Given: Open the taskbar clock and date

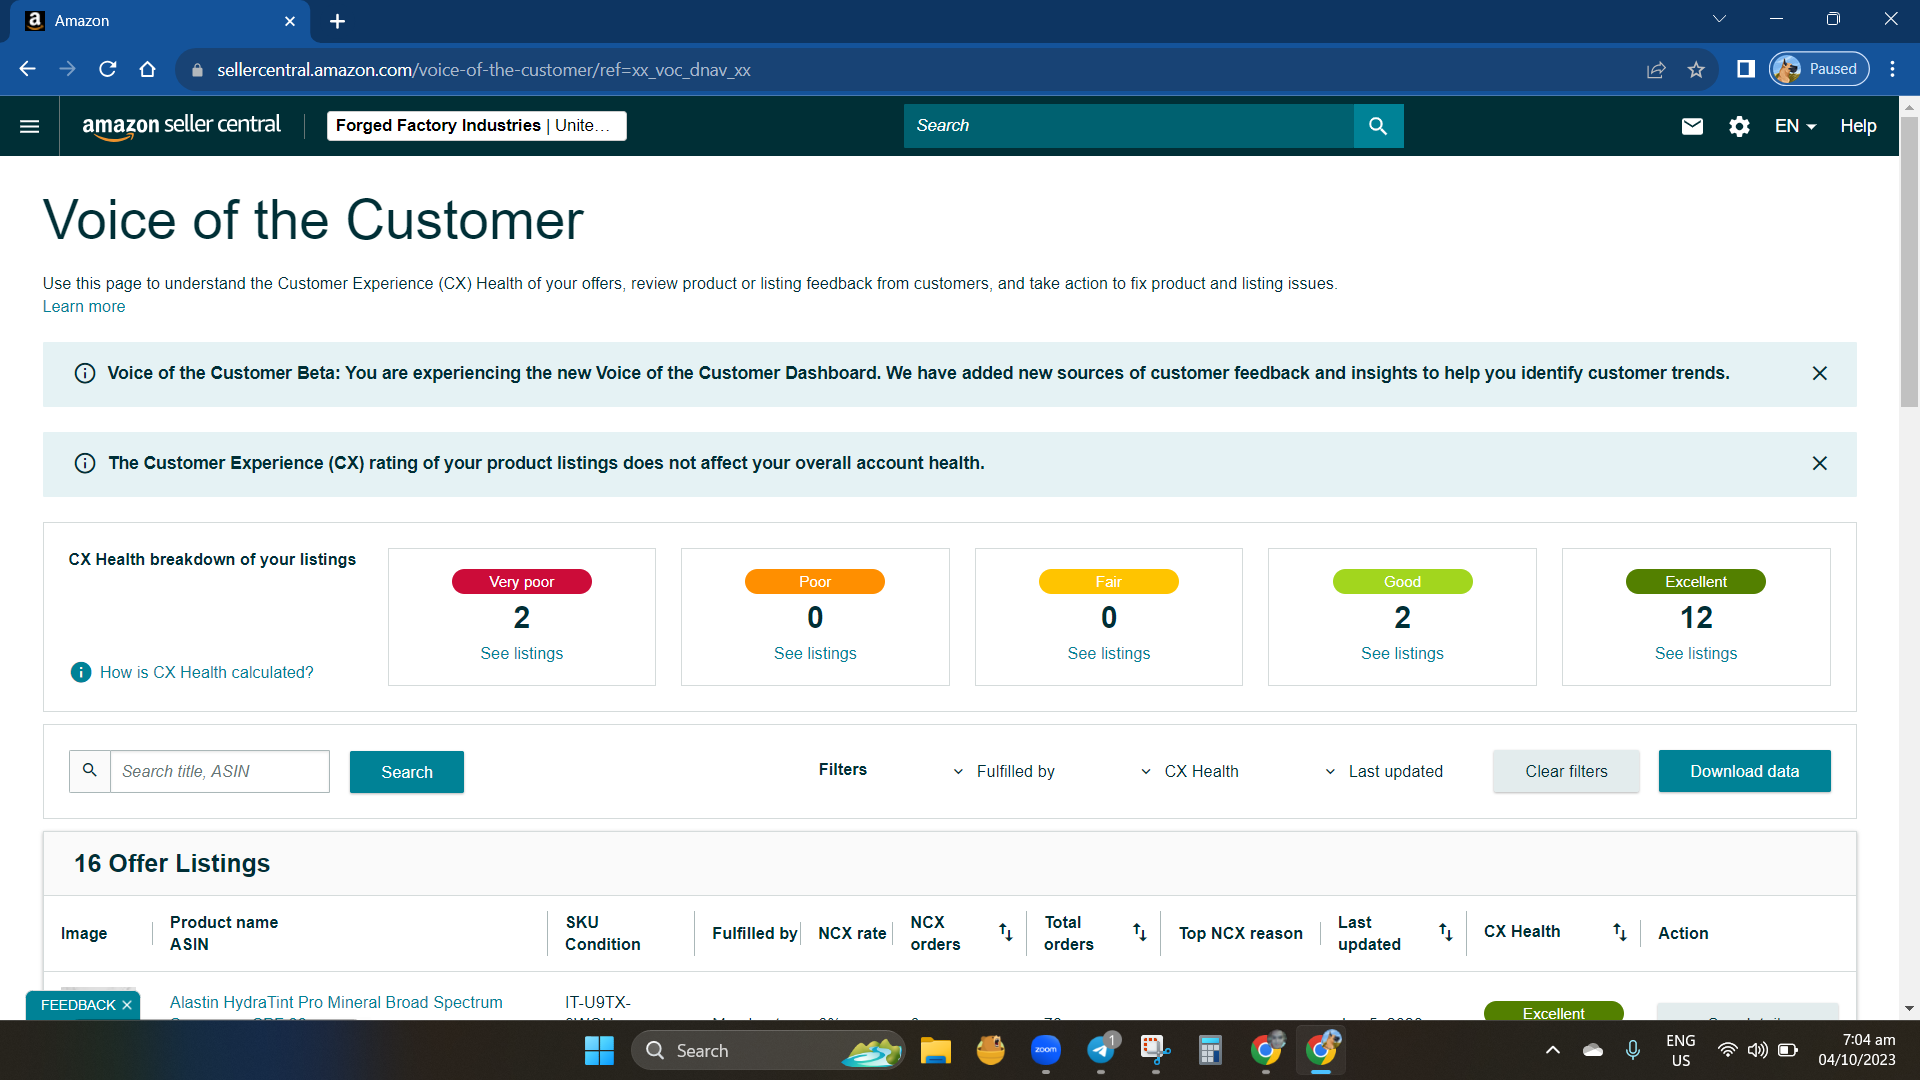Looking at the screenshot, I should (1857, 1050).
